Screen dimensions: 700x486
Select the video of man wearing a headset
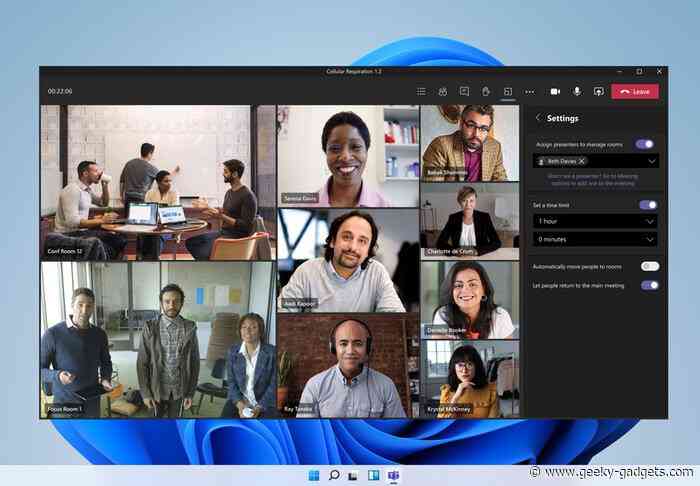348,366
